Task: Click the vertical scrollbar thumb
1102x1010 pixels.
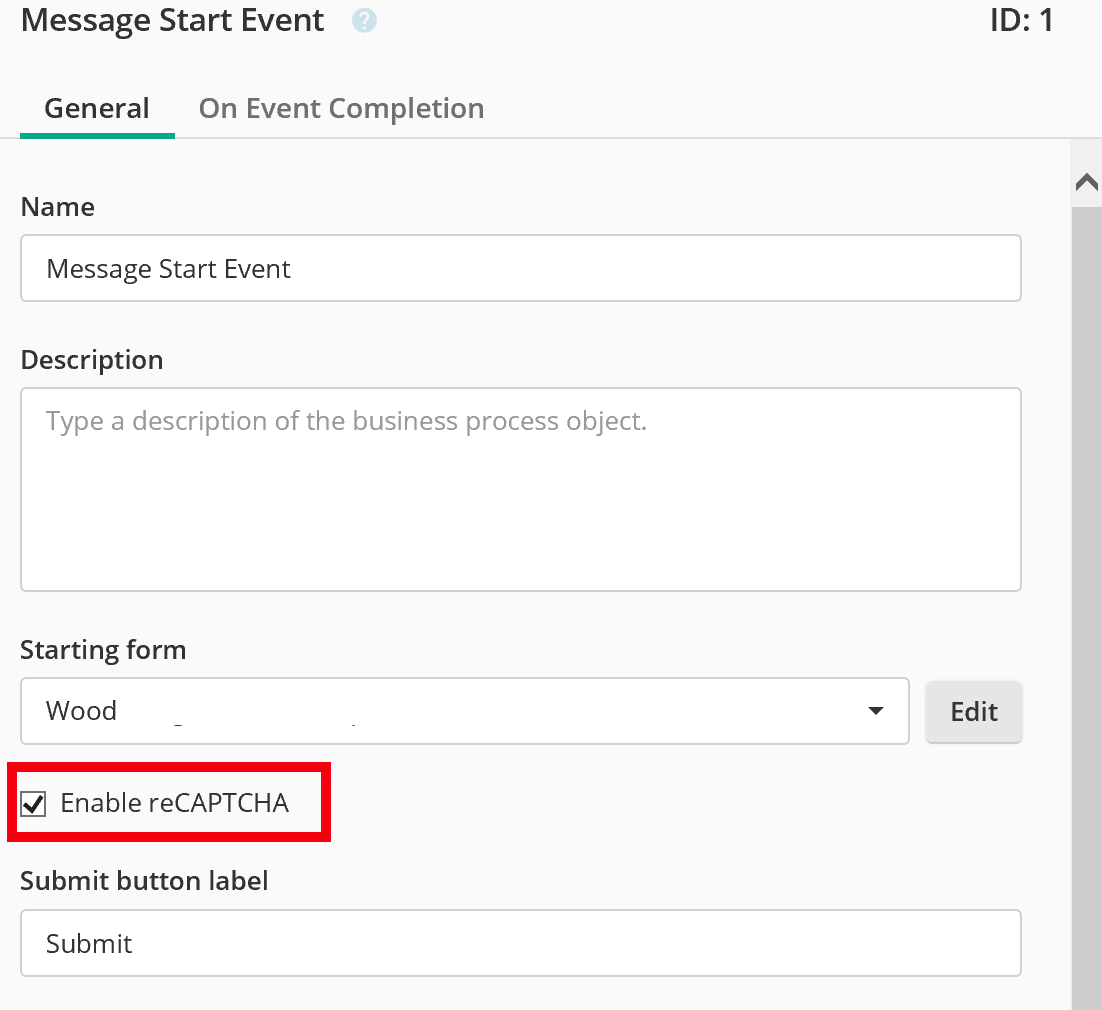Action: [1086, 600]
